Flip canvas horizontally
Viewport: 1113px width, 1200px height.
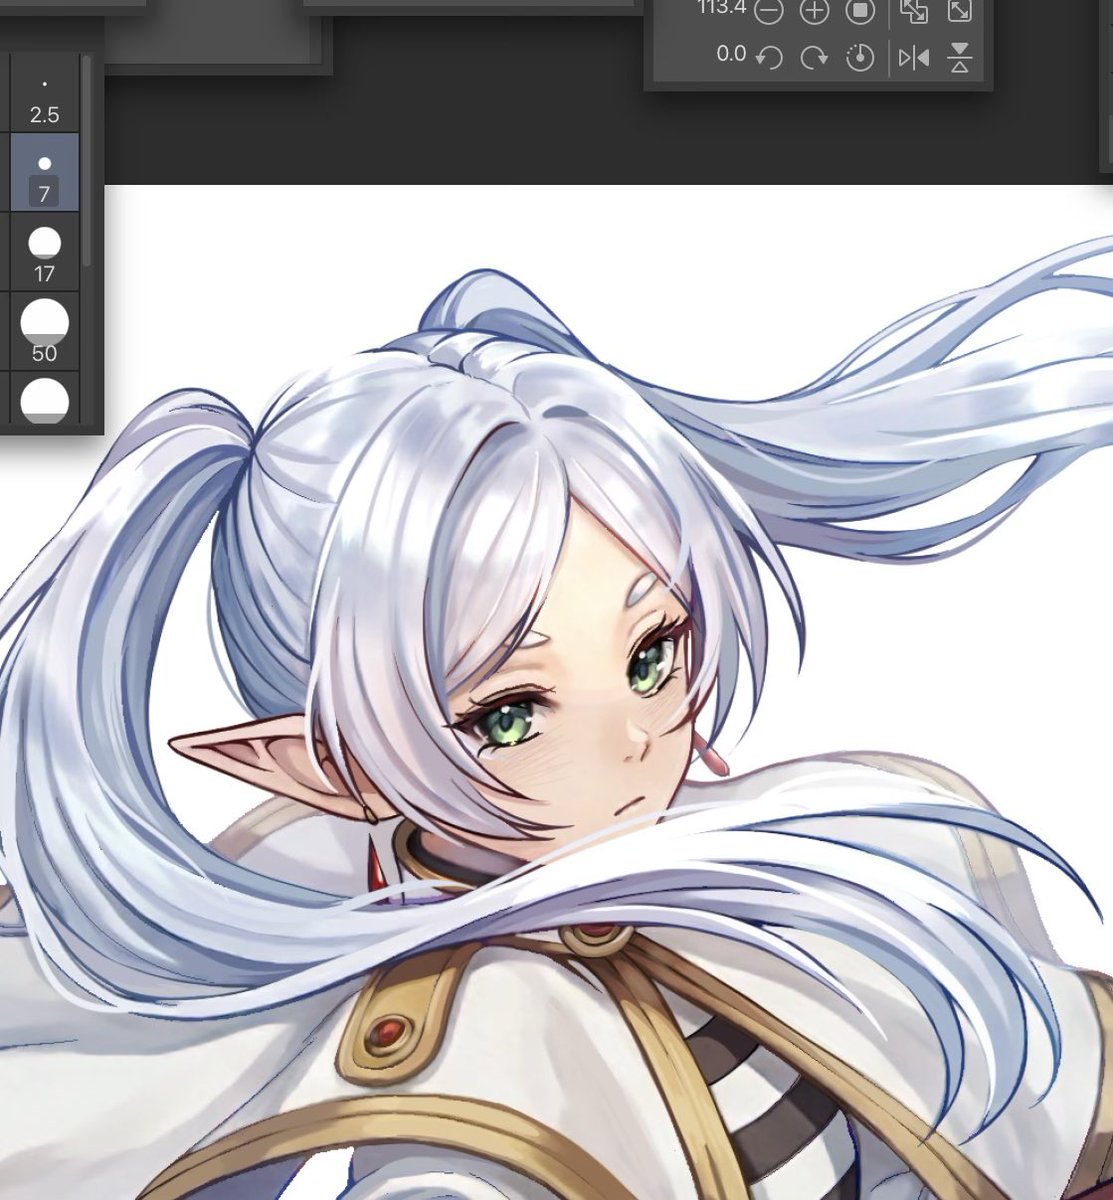pos(913,58)
